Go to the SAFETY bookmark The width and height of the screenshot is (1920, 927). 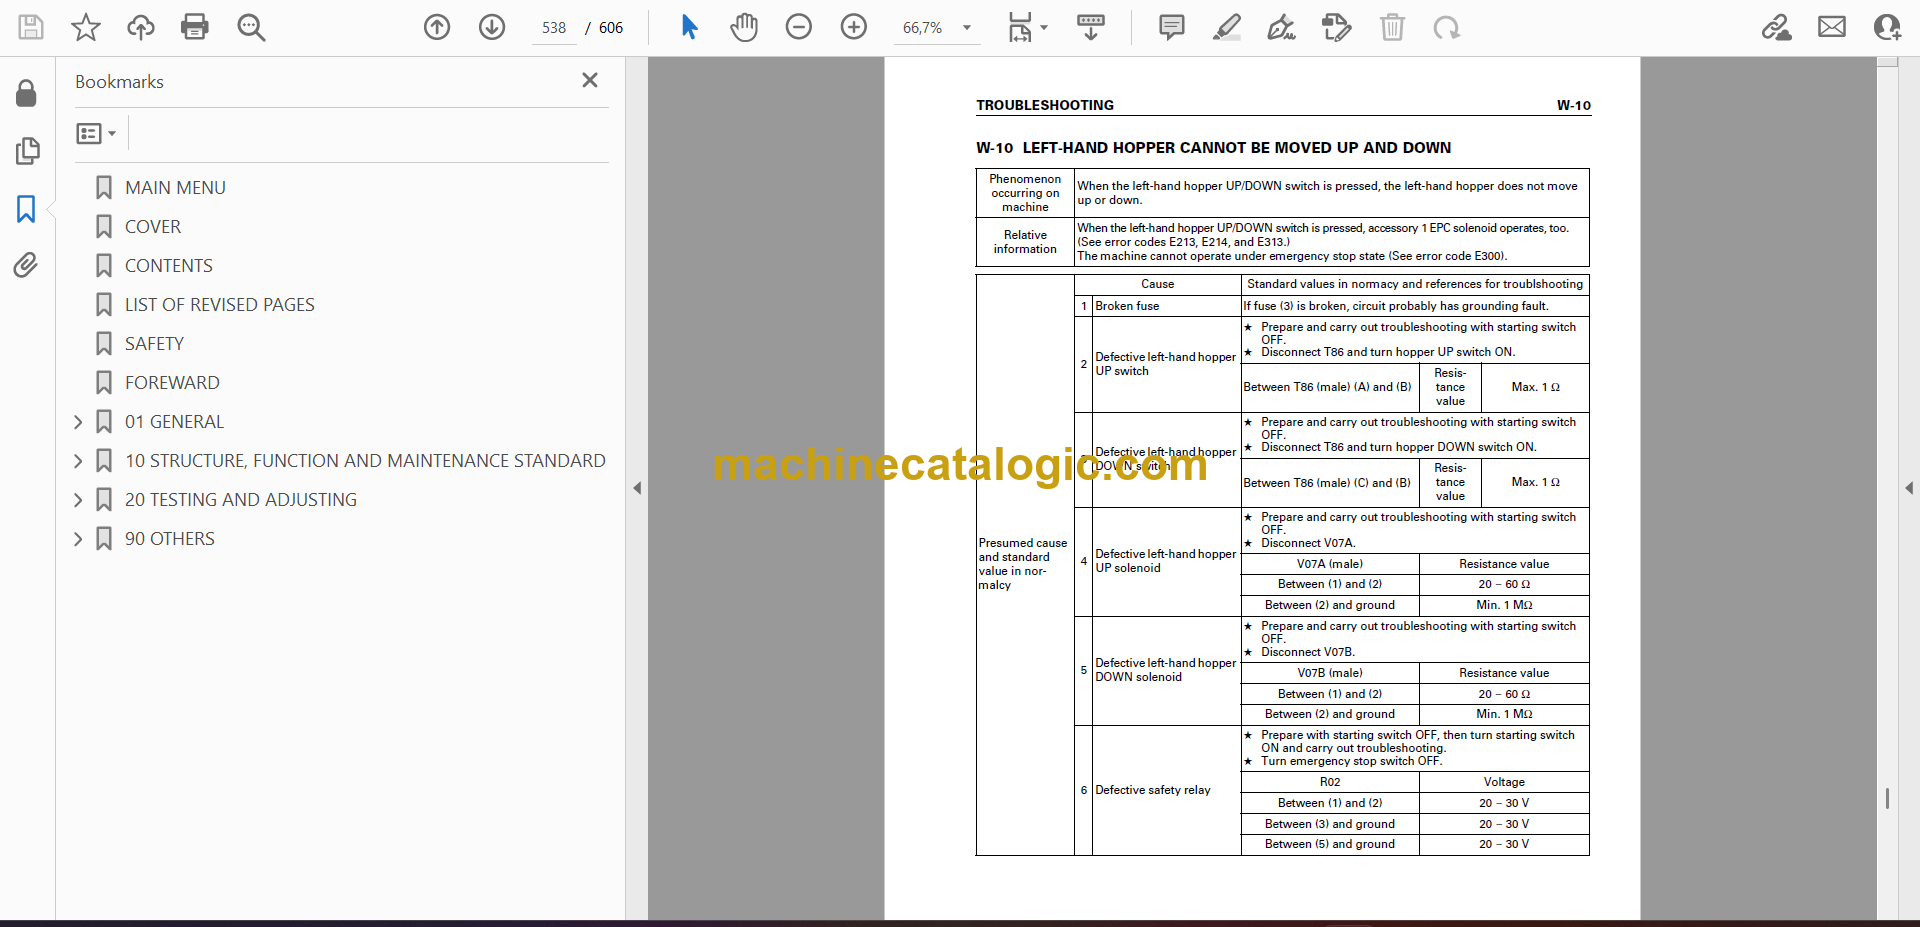154,344
